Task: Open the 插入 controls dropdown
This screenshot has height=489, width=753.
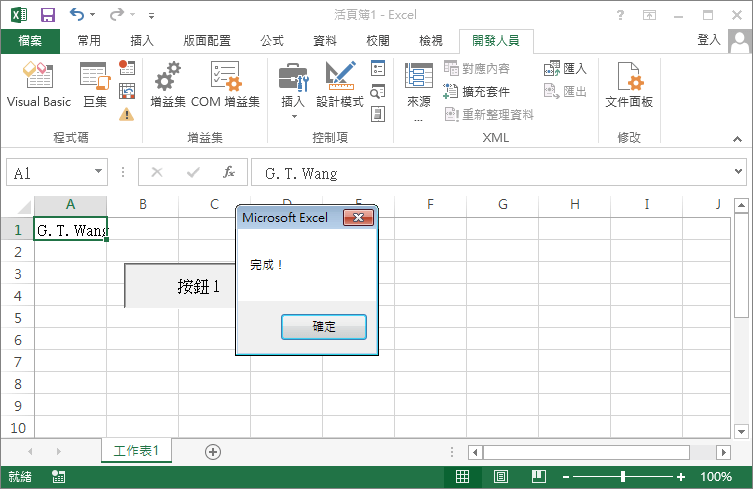Action: click(293, 91)
